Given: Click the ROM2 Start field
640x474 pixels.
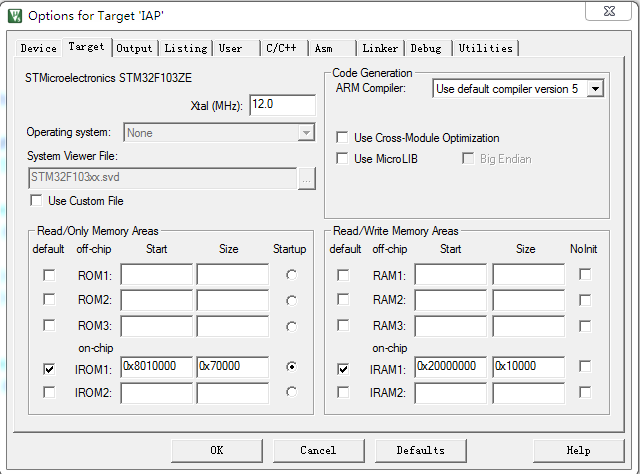Looking at the screenshot, I should click(156, 300).
